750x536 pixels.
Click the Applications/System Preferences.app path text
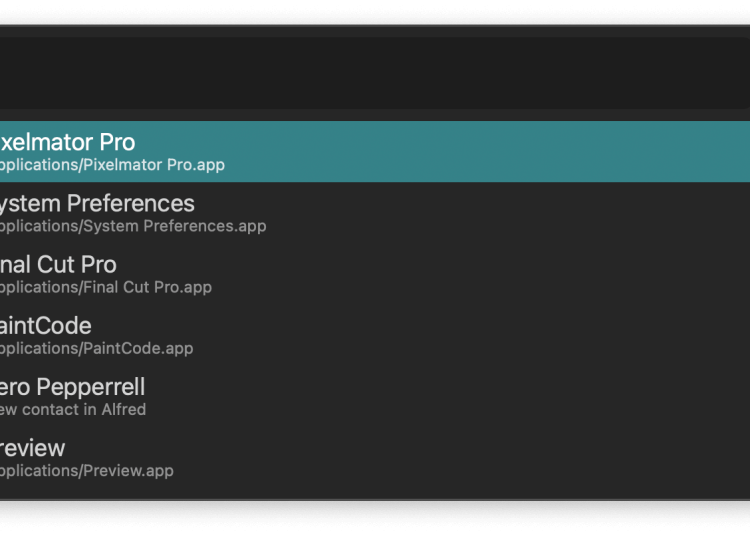click(130, 226)
